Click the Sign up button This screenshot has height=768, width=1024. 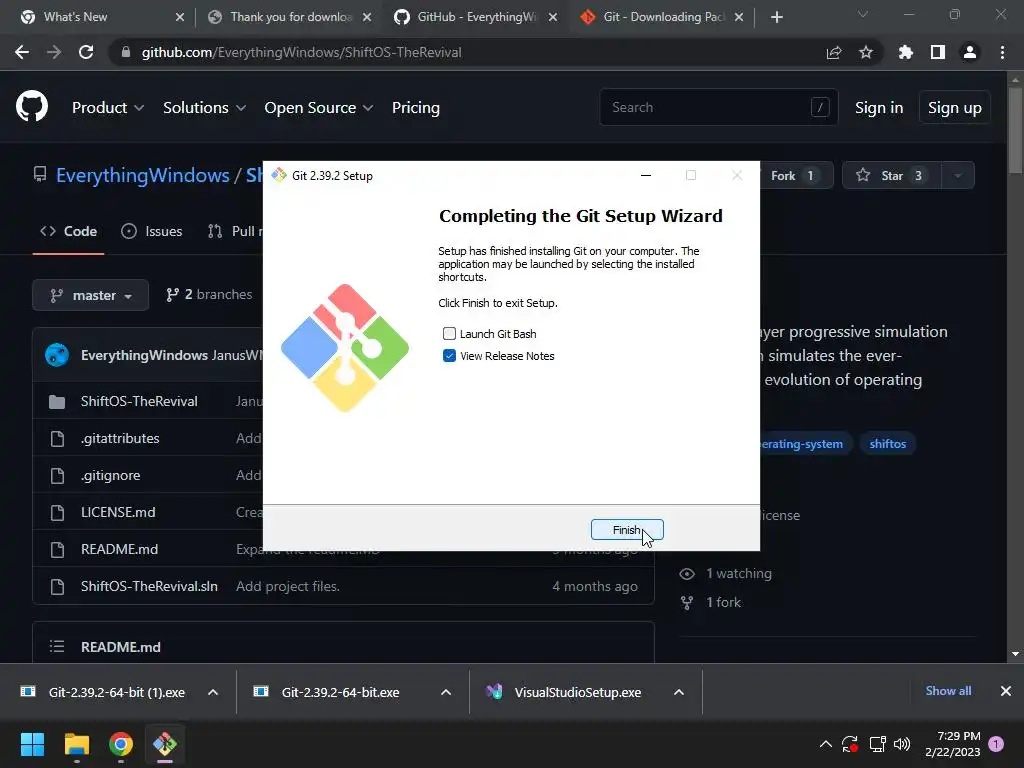[x=955, y=108]
